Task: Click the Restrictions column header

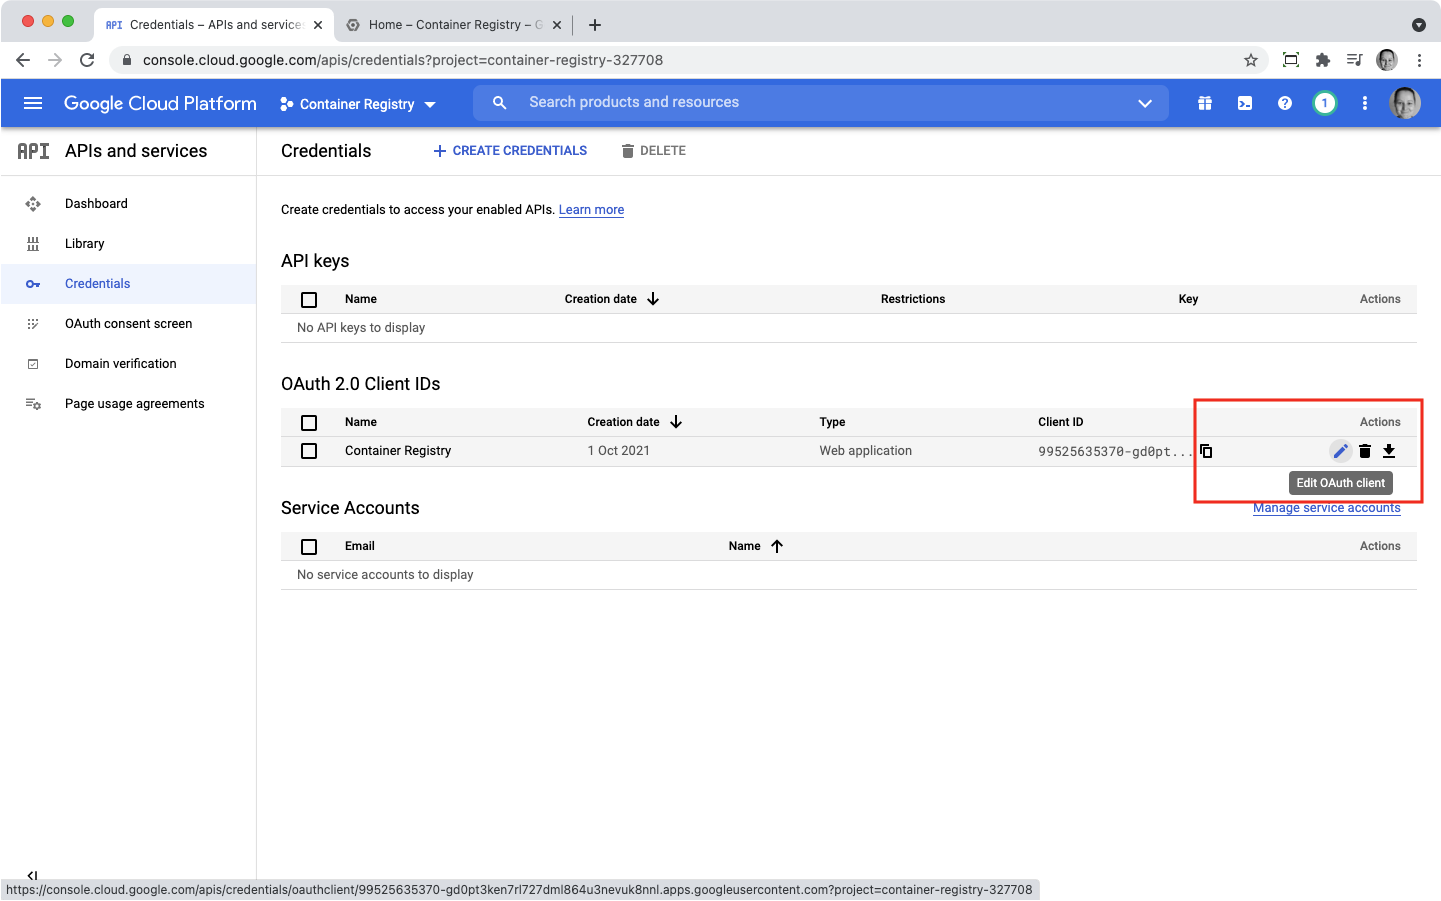Action: [913, 299]
